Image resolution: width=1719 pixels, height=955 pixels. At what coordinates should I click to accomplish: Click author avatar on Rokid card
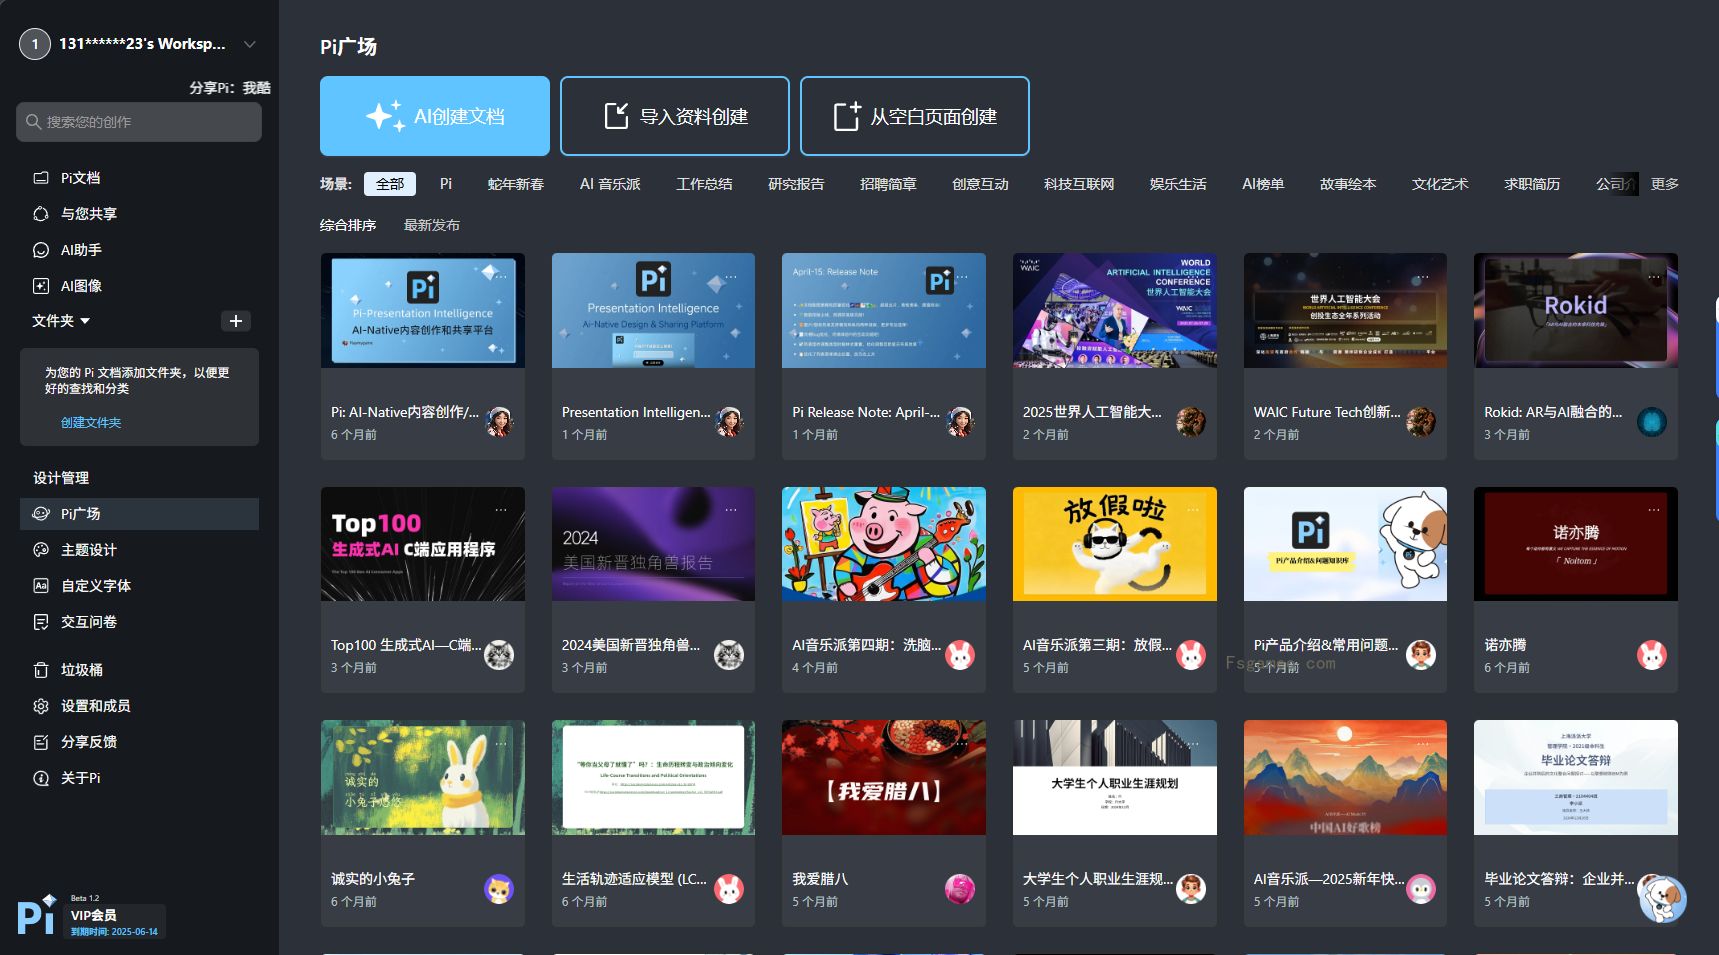[1652, 422]
